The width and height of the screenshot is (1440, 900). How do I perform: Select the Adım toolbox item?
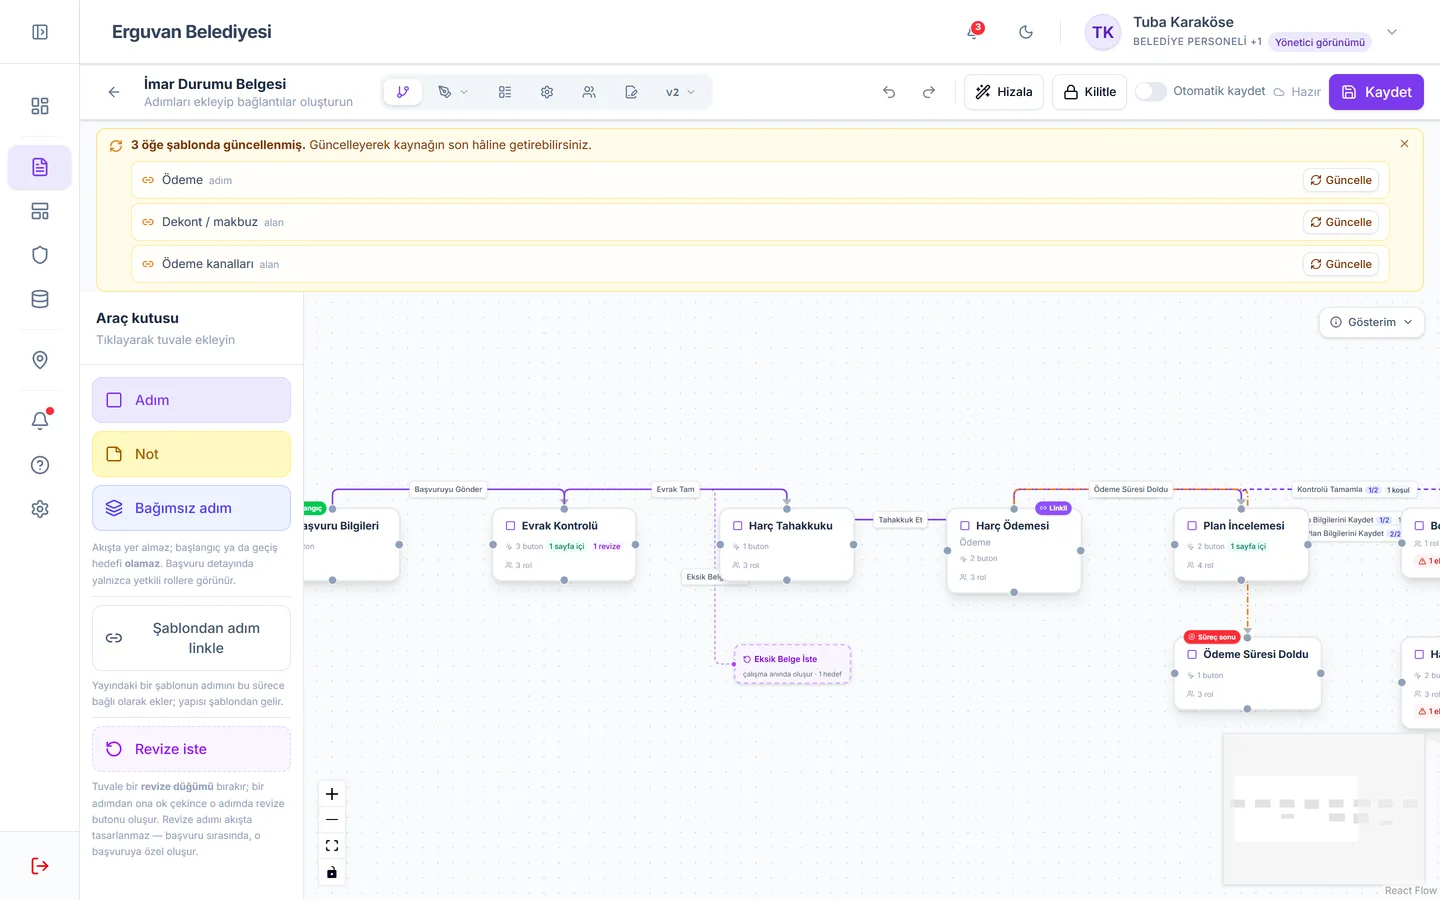click(x=191, y=400)
